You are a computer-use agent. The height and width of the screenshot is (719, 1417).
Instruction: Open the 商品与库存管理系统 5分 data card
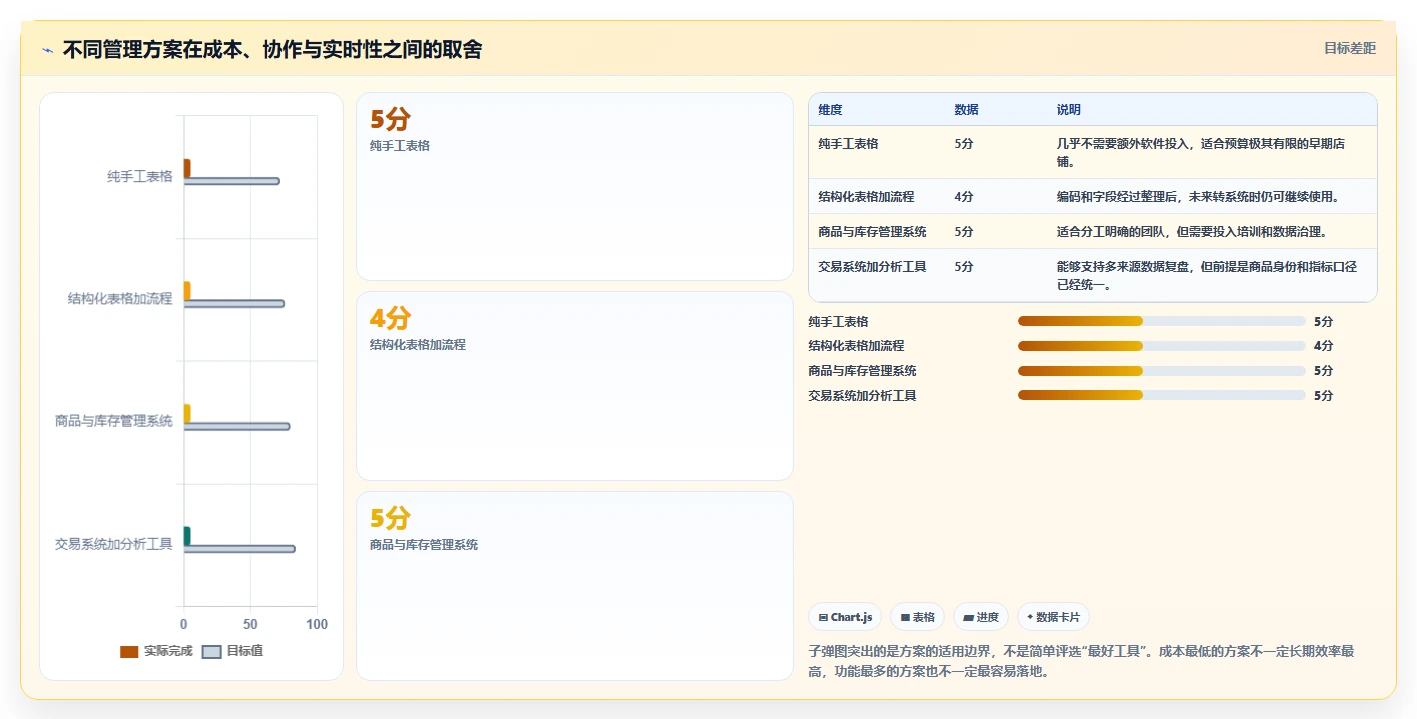[575, 586]
